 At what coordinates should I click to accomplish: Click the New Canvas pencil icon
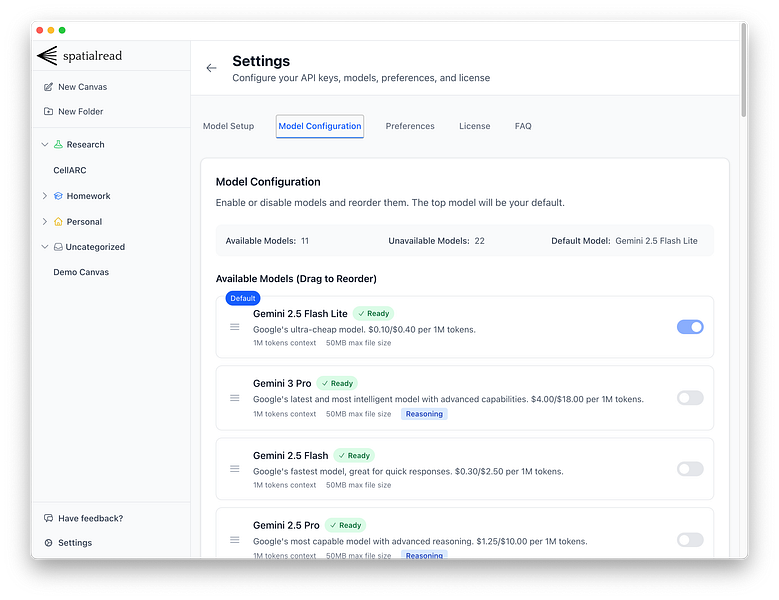point(48,87)
